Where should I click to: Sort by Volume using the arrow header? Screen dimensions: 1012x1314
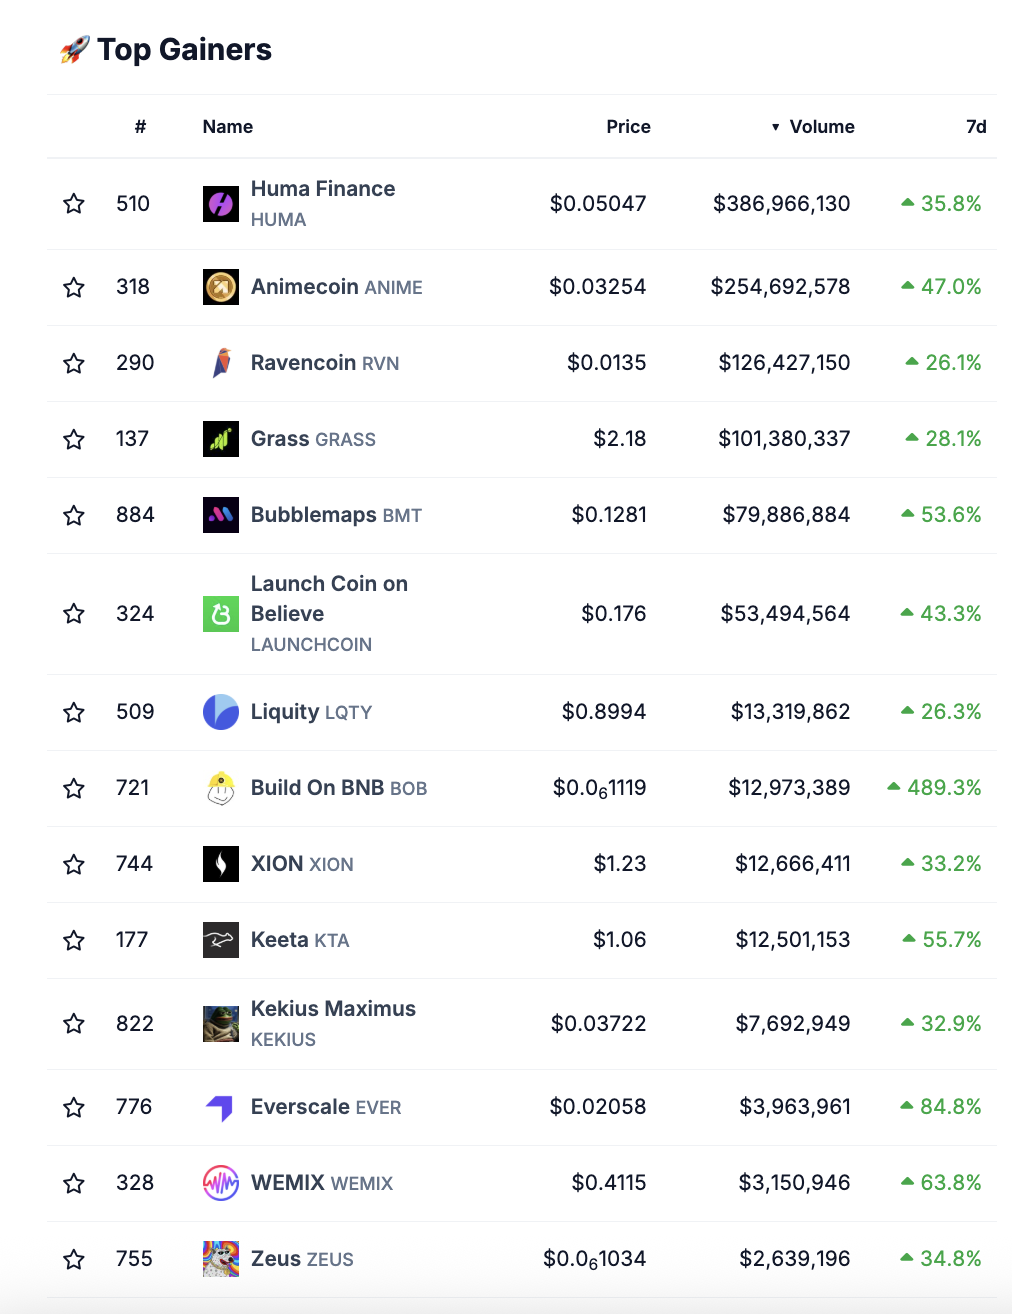tap(813, 127)
